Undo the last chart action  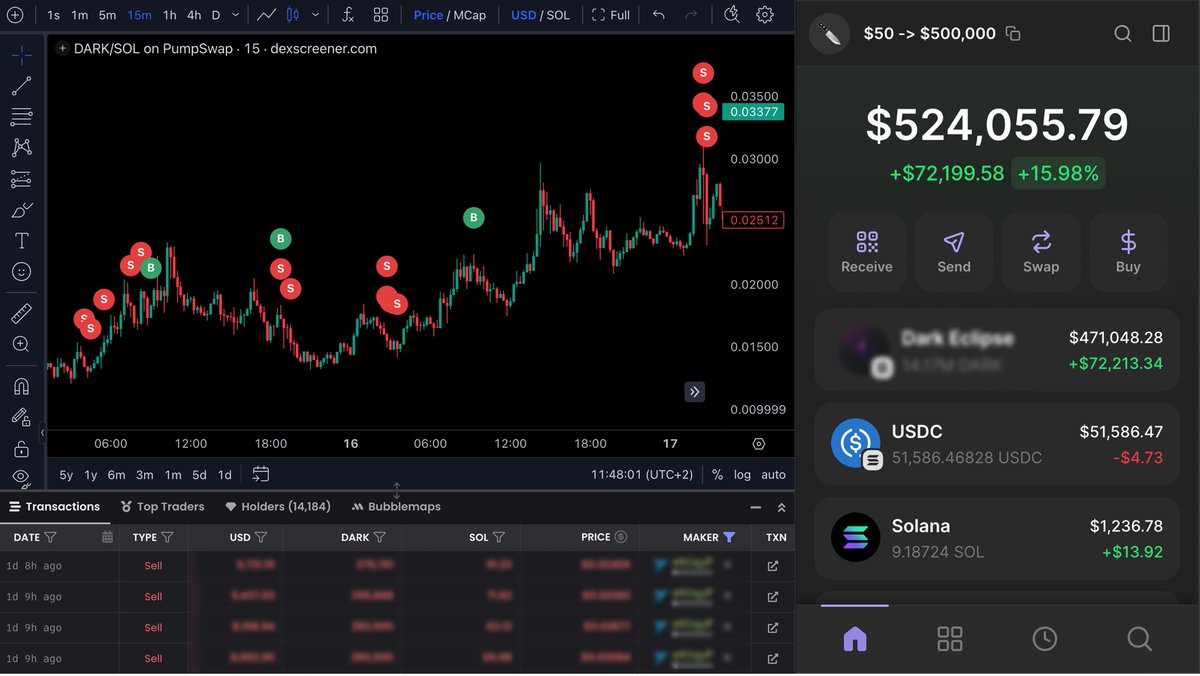pyautogui.click(x=658, y=15)
